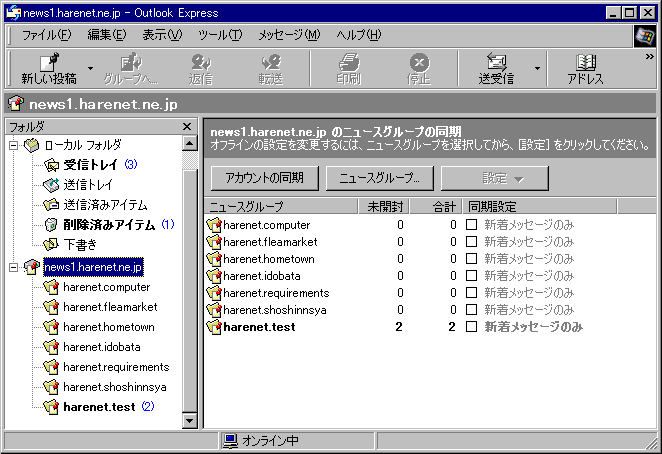The height and width of the screenshot is (454, 662).
Task: Click the 送信済みアイテム sent items icon
Action: click(51, 205)
